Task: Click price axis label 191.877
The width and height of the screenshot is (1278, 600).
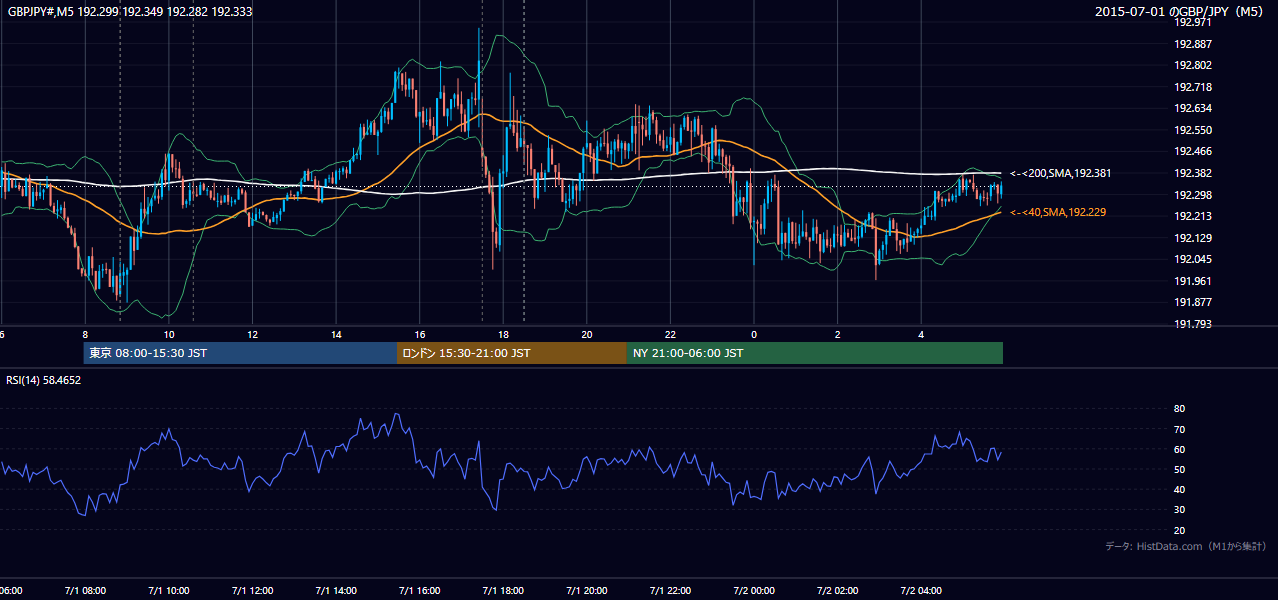Action: [1192, 302]
